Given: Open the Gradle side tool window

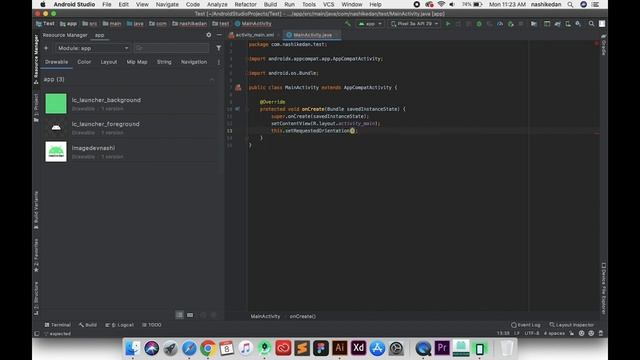Looking at the screenshot, I should [604, 45].
